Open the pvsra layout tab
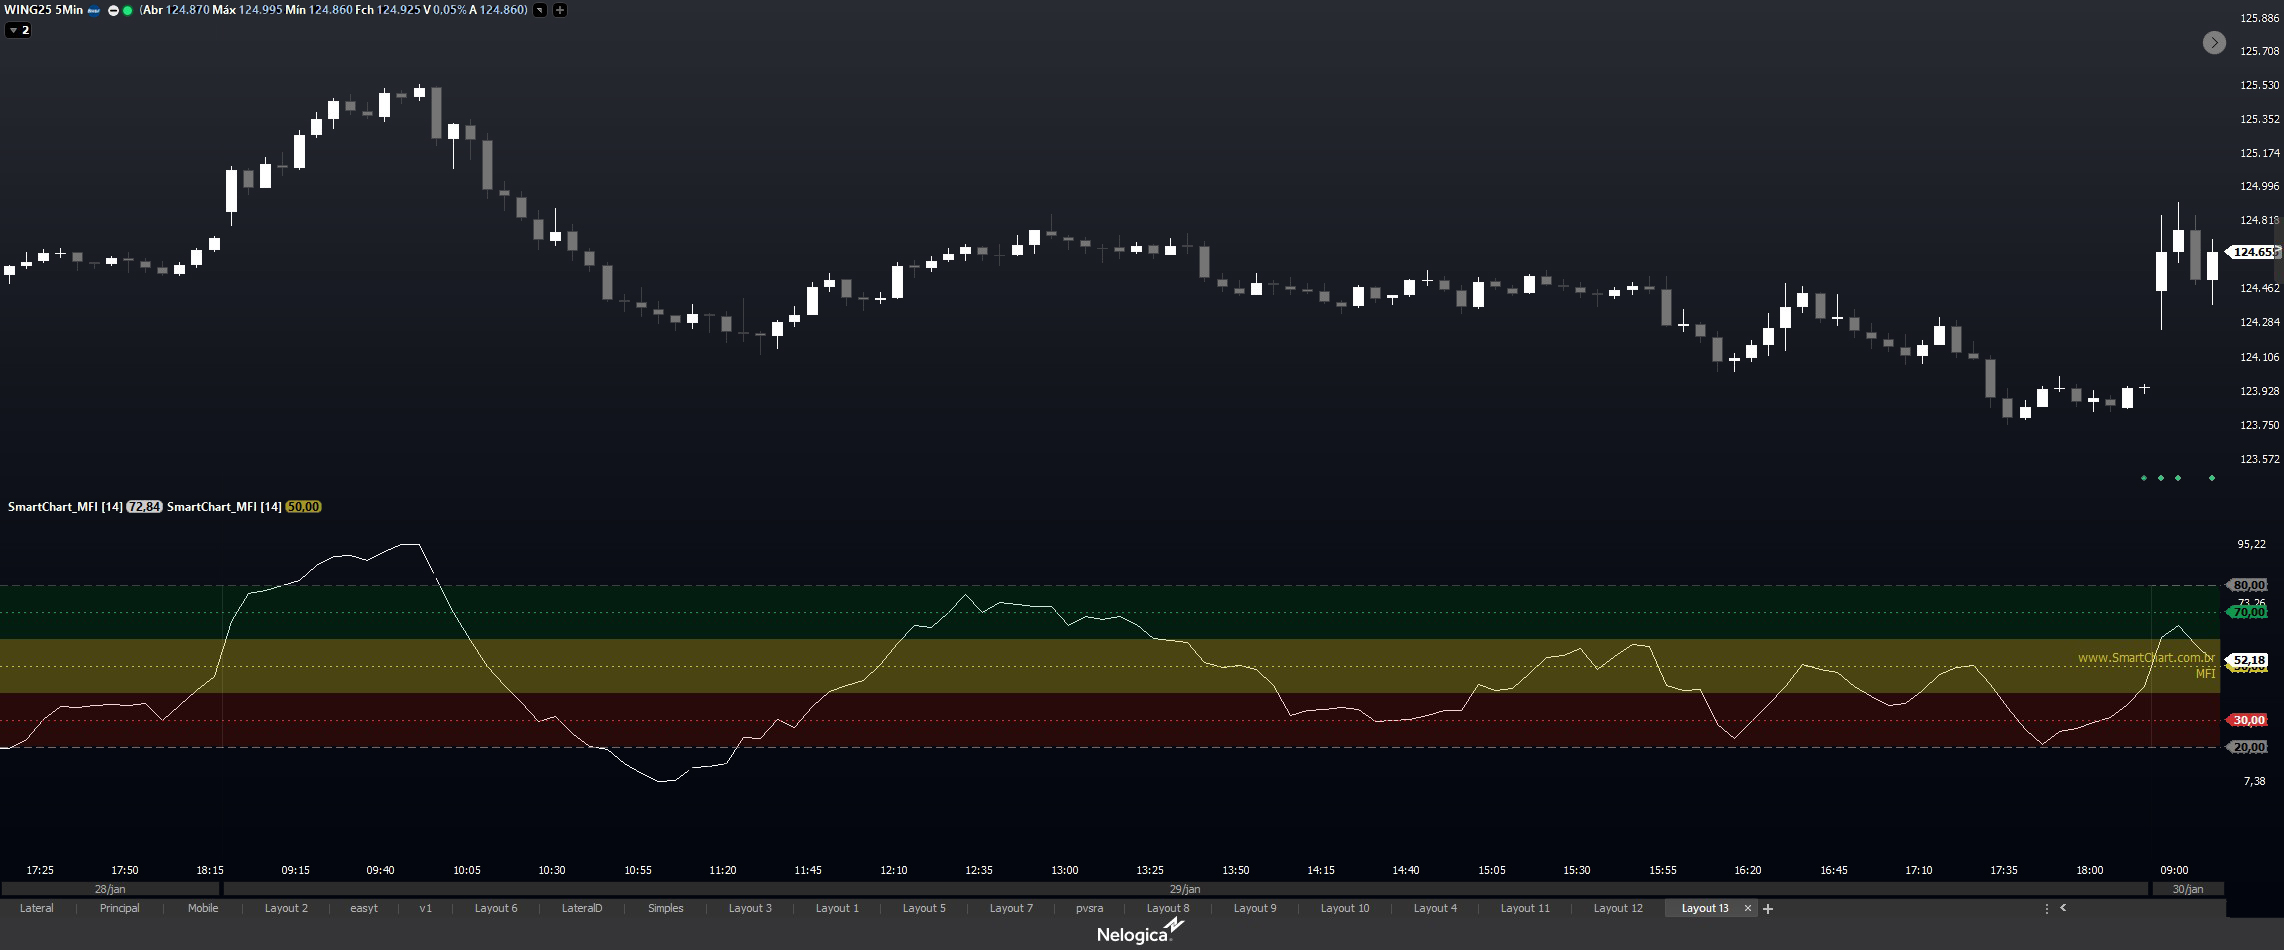The height and width of the screenshot is (950, 2284). pyautogui.click(x=1089, y=909)
